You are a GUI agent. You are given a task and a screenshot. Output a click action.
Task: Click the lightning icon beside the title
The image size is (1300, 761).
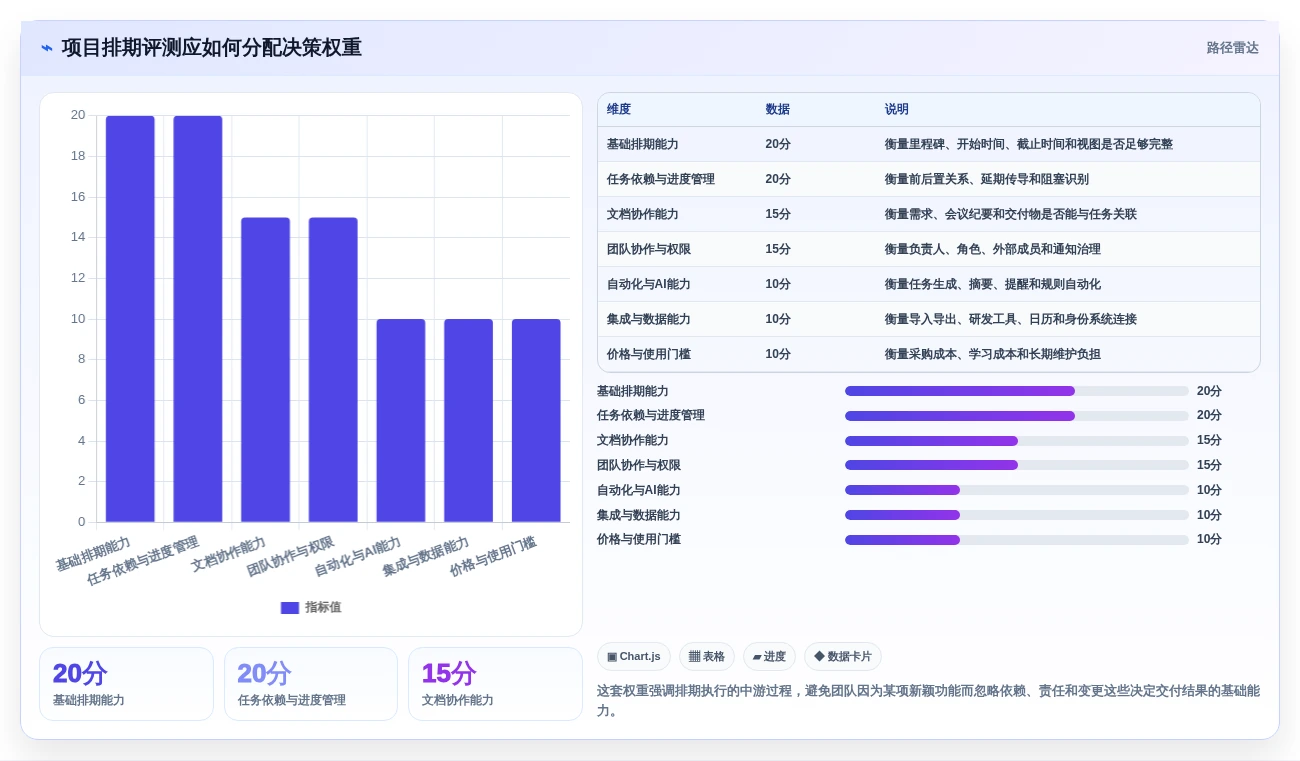pos(47,48)
